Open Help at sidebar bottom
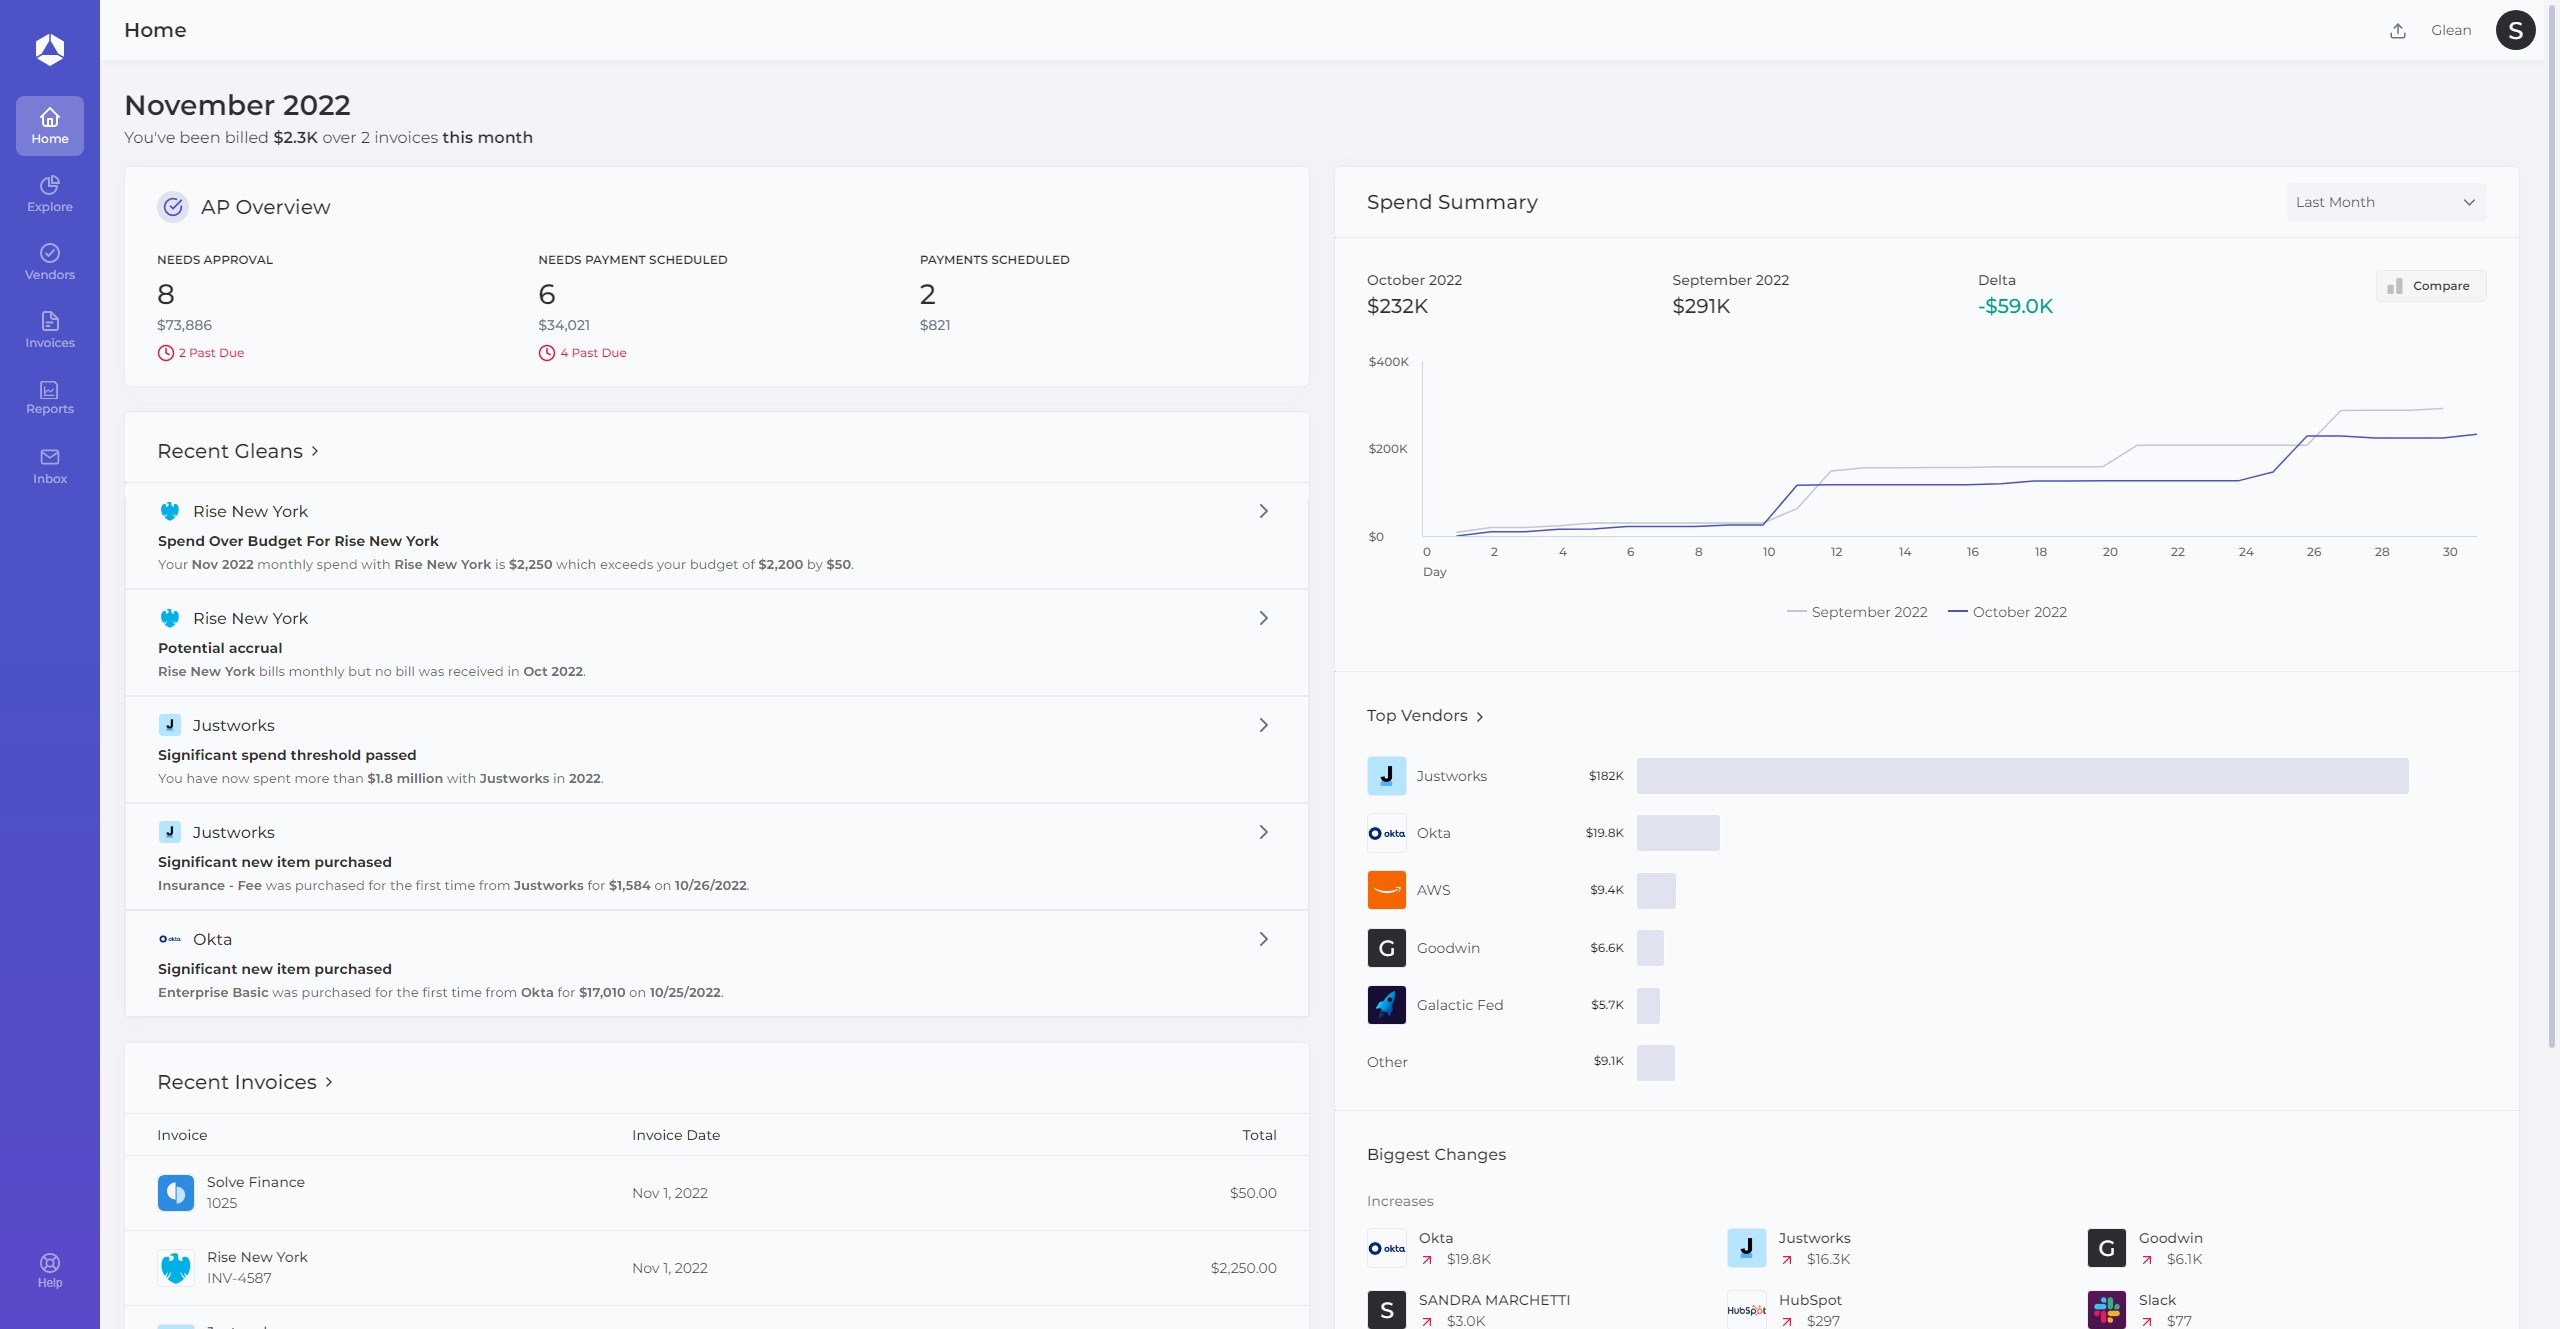 click(50, 1270)
